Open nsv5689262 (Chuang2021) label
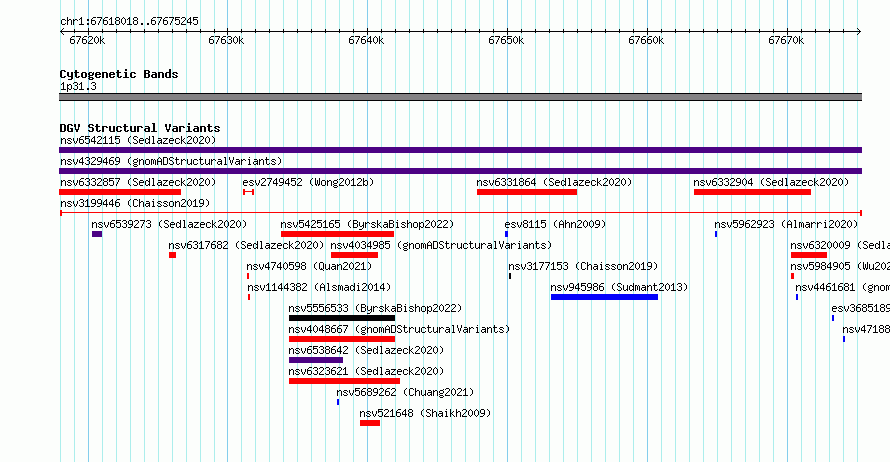Screen dimensions: 890x462 pyautogui.click(x=405, y=392)
